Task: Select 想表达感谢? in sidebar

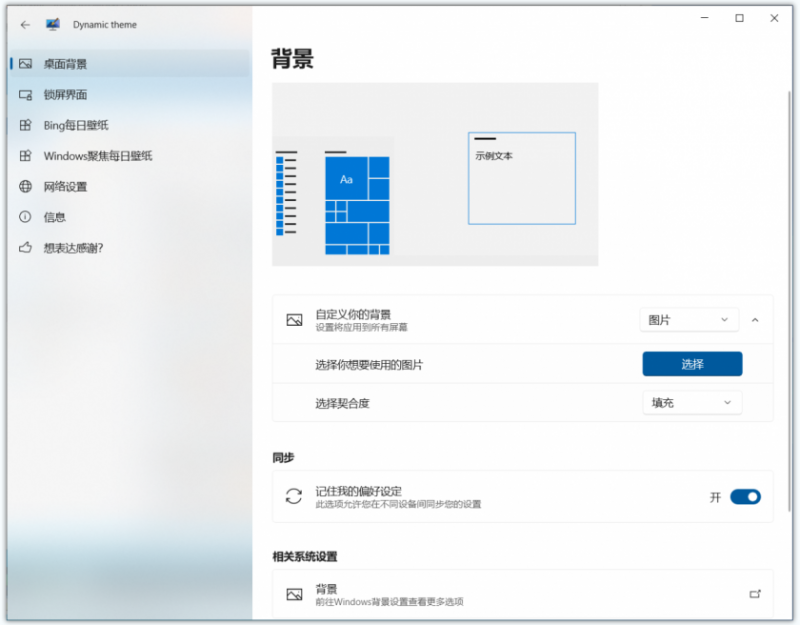Action: 130,247
